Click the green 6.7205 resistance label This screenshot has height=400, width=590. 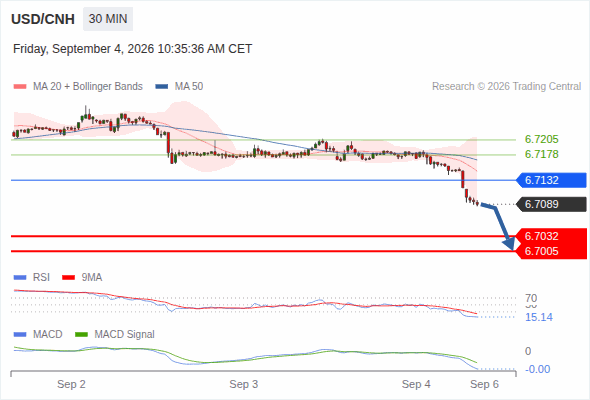541,139
